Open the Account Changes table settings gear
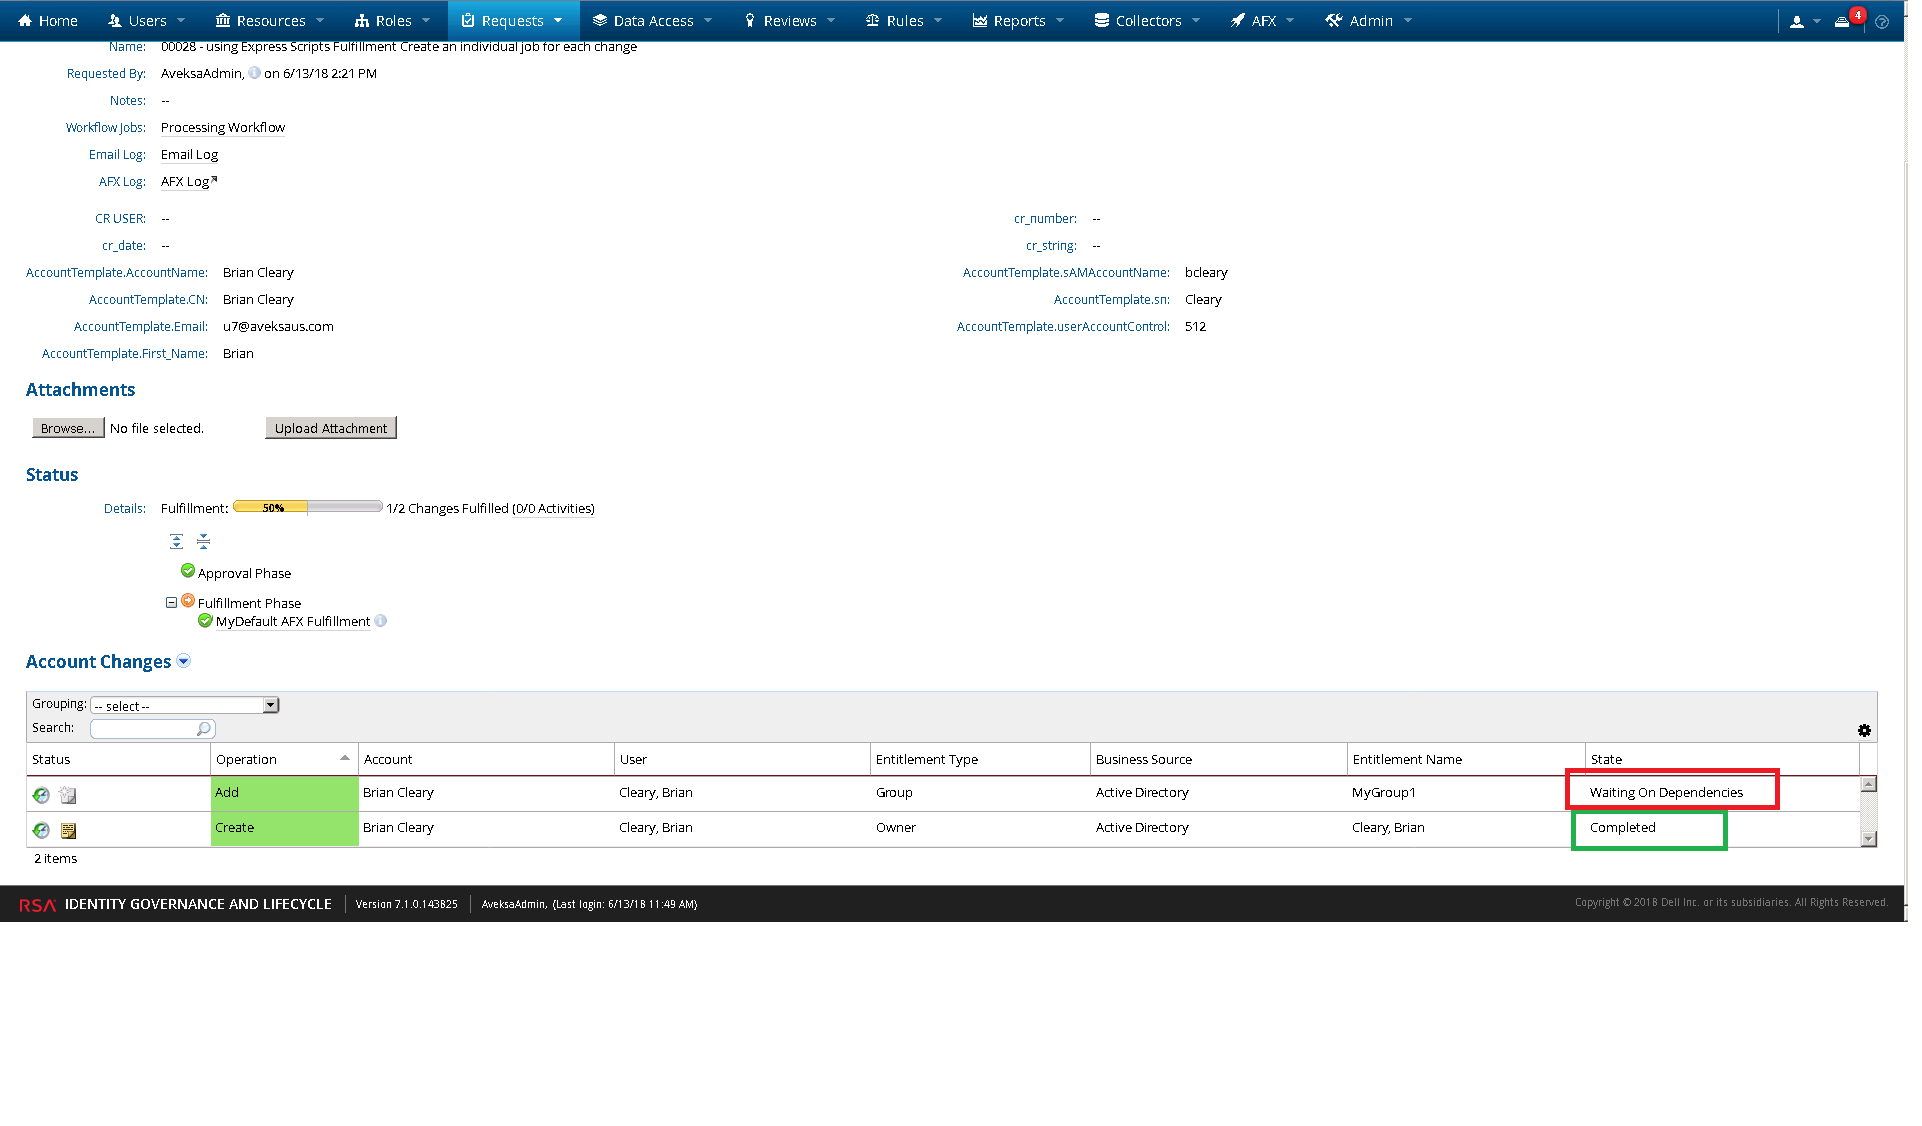The width and height of the screenshot is (1922, 1126). point(1864,730)
